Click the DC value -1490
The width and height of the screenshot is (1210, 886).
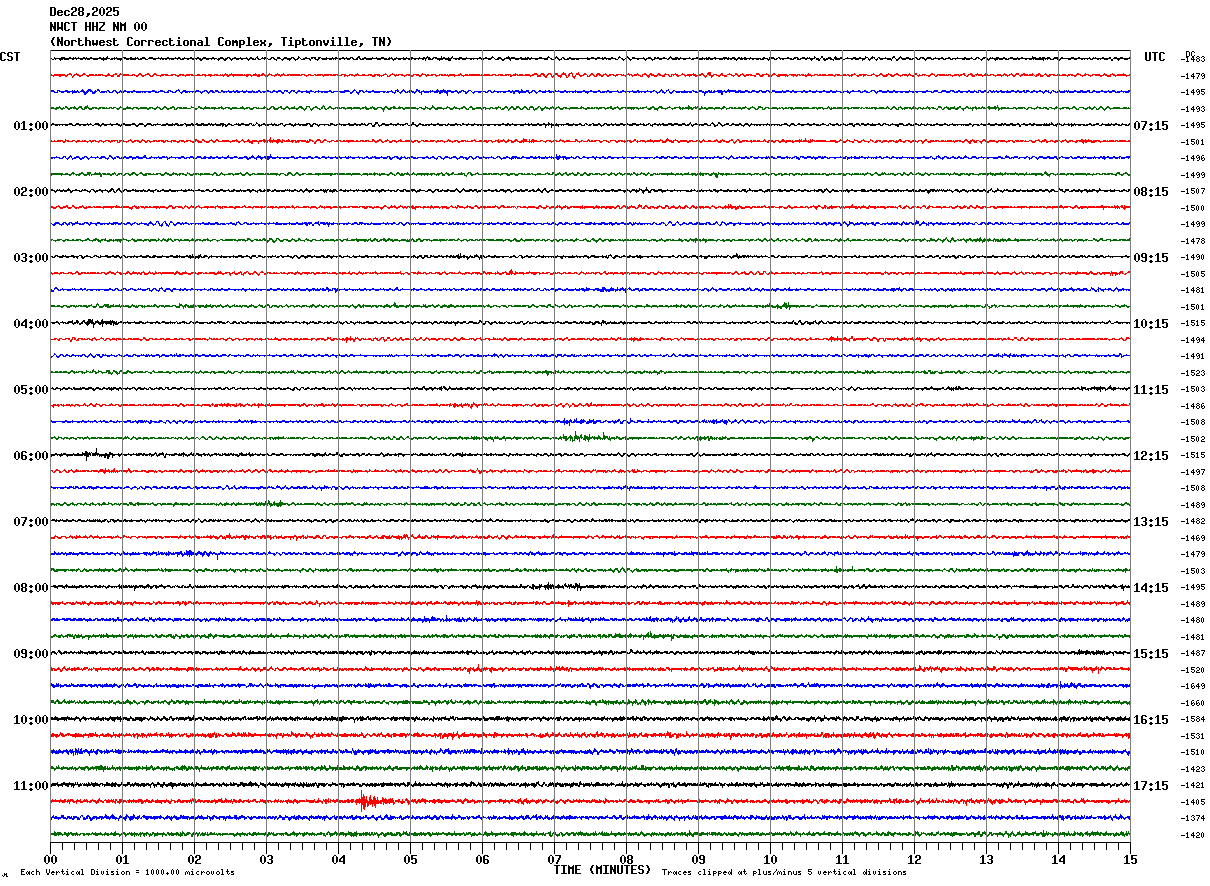[1193, 258]
